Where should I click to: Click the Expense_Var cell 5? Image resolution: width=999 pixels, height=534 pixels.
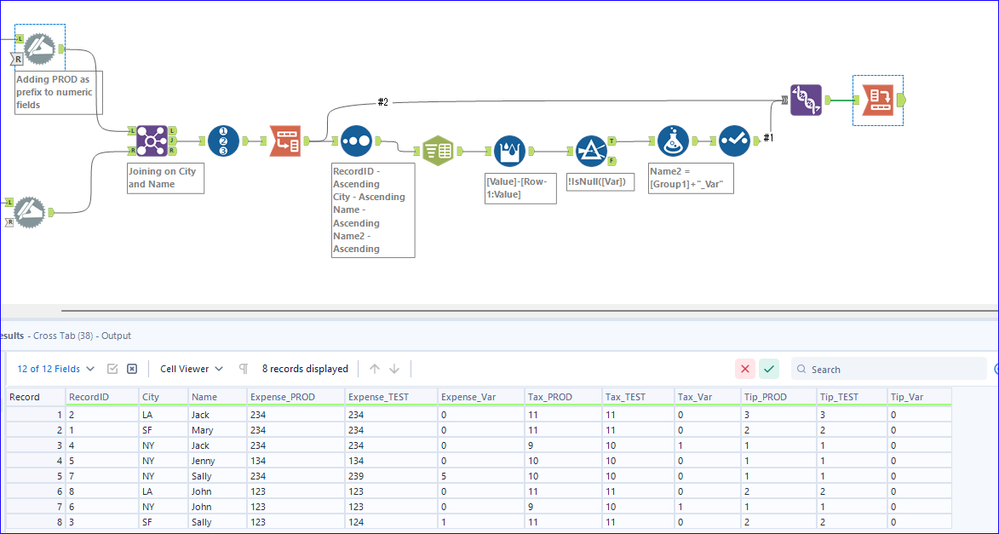[482, 476]
